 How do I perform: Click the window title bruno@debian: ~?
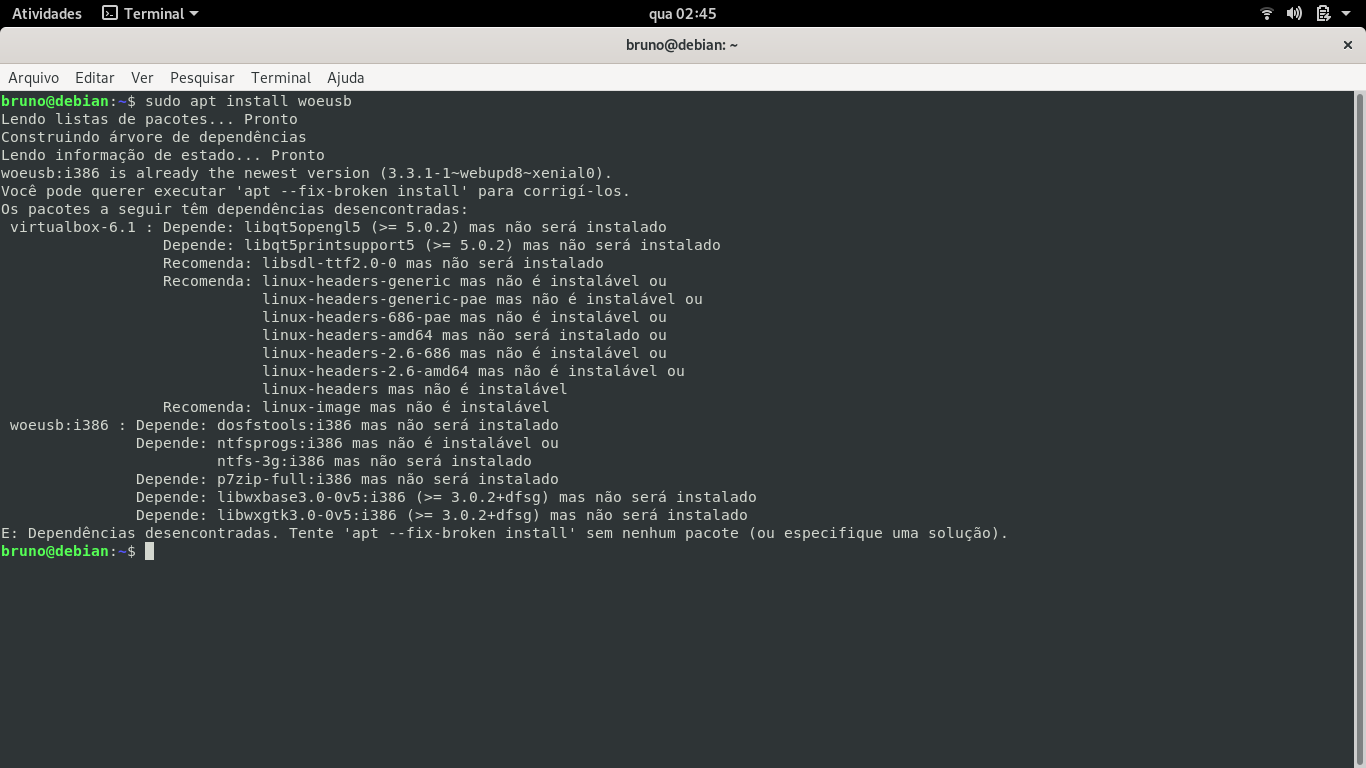pos(682,45)
